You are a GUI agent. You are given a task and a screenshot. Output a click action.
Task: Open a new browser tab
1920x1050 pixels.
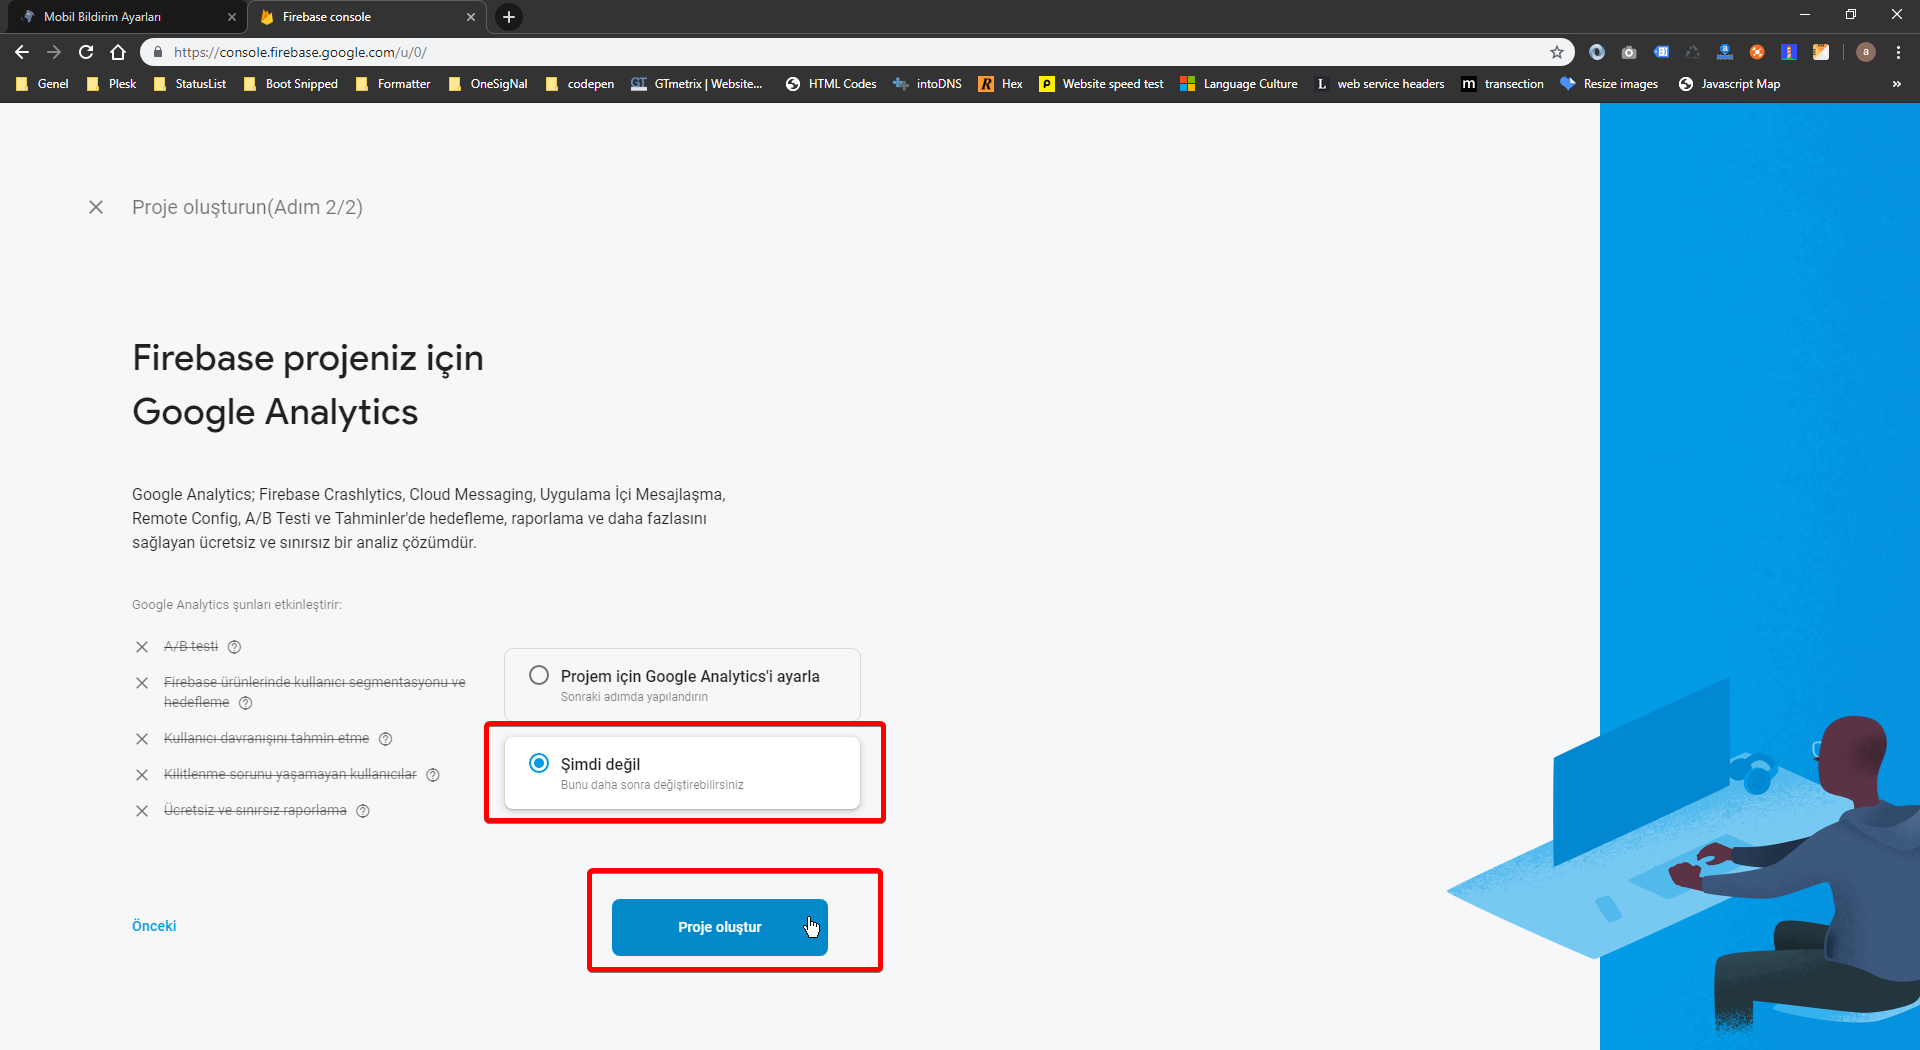pos(509,17)
